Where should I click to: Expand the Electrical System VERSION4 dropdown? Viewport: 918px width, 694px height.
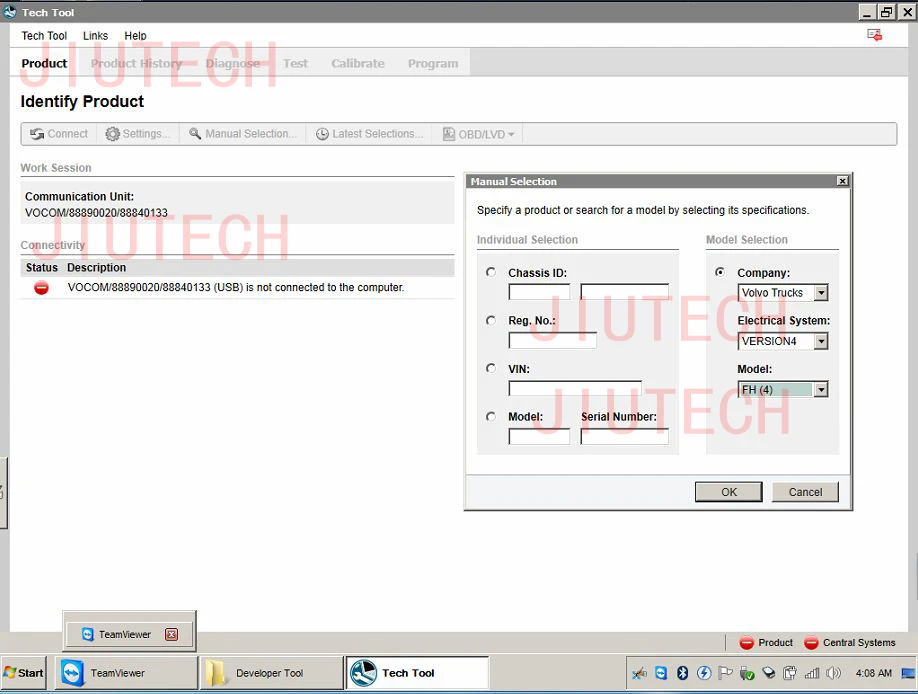(x=822, y=340)
